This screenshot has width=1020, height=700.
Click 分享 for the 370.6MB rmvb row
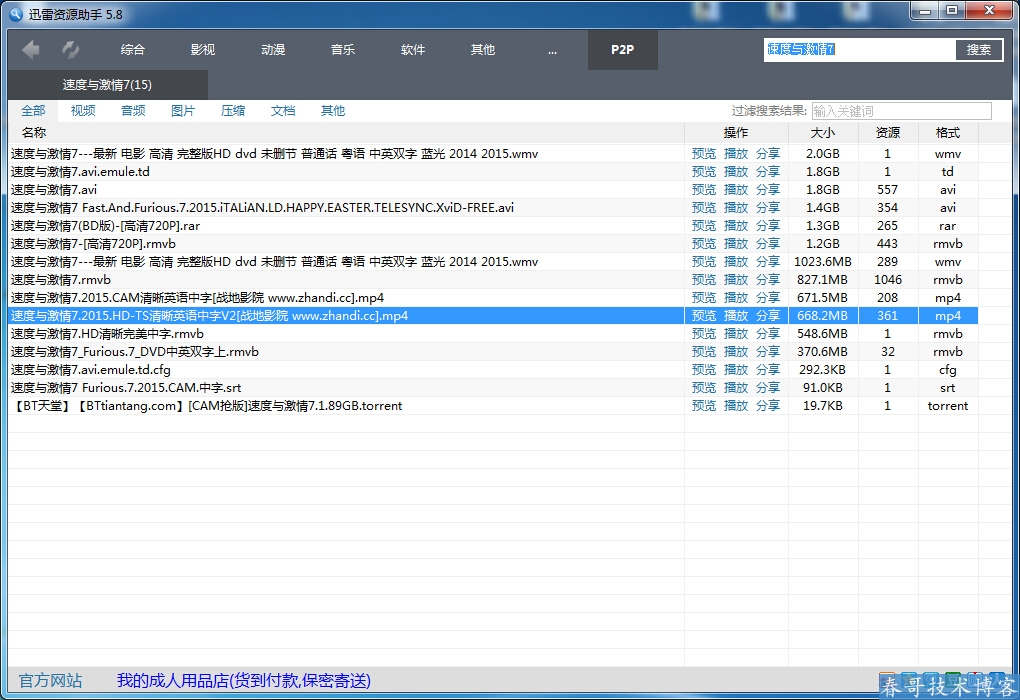[768, 352]
